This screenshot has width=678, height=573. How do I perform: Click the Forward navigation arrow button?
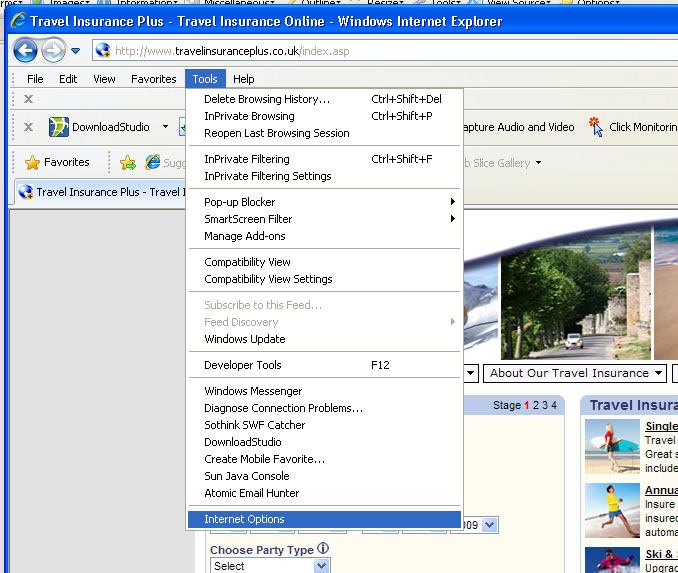click(54, 51)
